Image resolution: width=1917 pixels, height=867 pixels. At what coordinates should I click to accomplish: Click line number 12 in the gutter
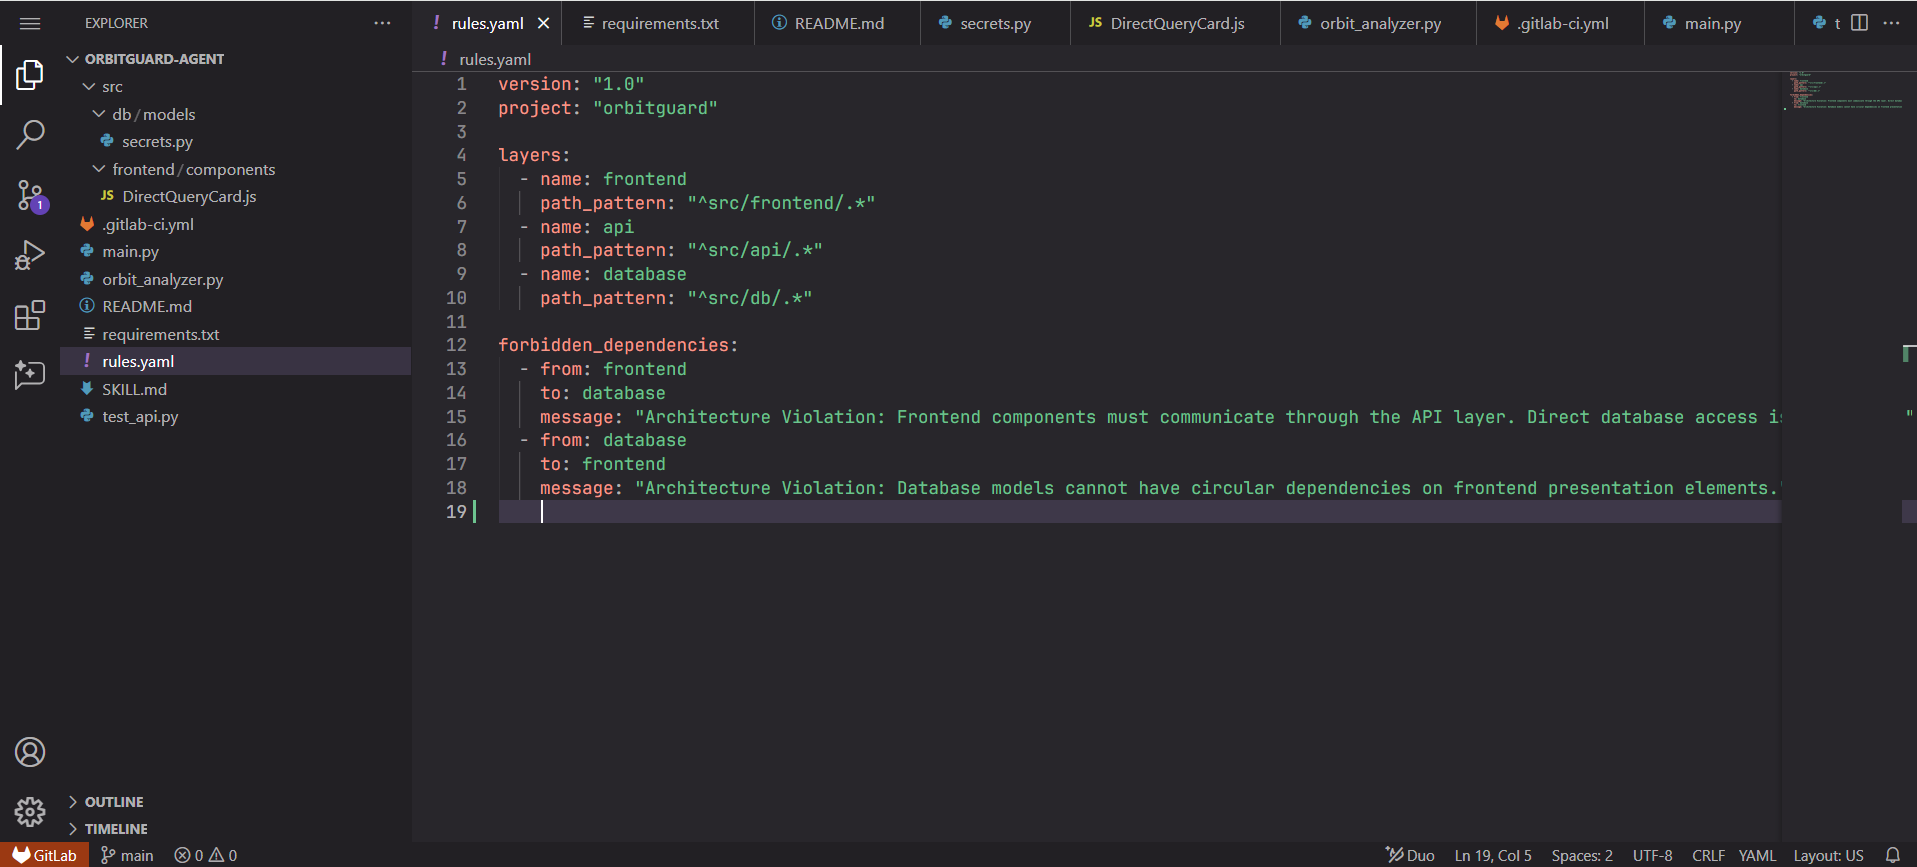456,345
